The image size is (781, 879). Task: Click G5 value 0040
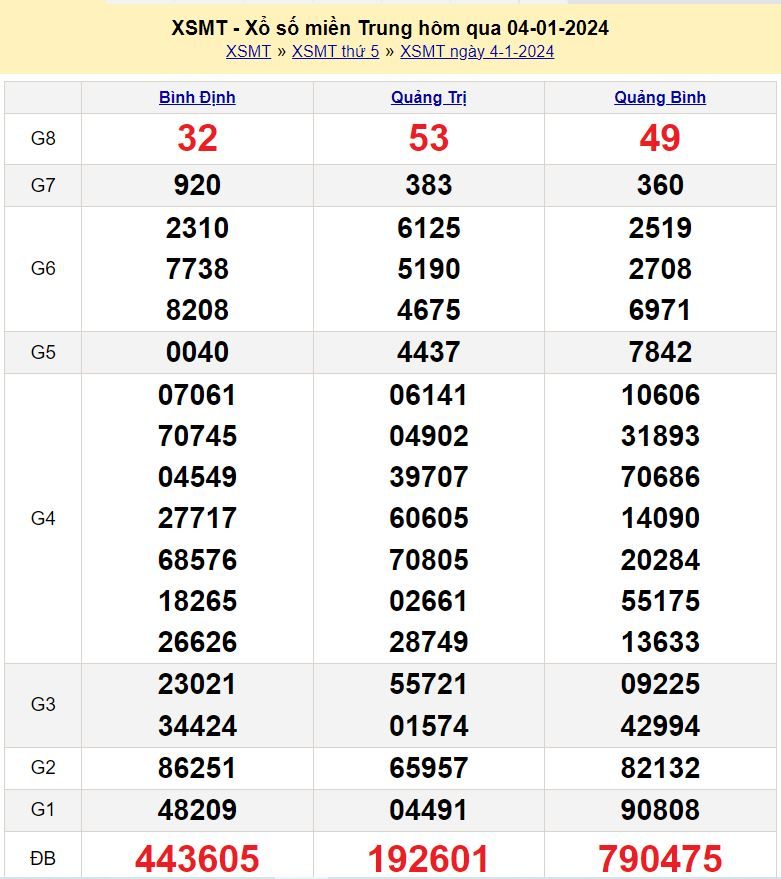(197, 352)
